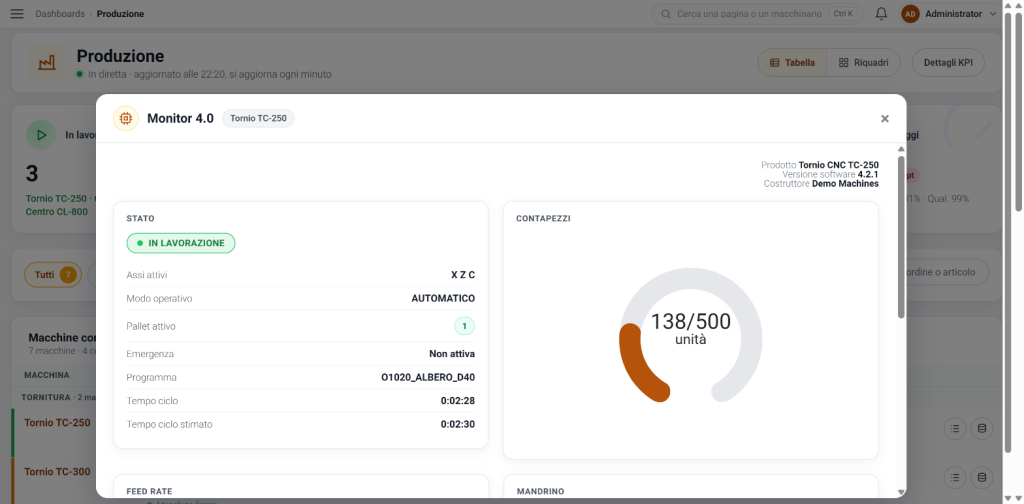Select the program name O1020_ALBERO_D40
The height and width of the screenshot is (504, 1024).
(x=428, y=377)
